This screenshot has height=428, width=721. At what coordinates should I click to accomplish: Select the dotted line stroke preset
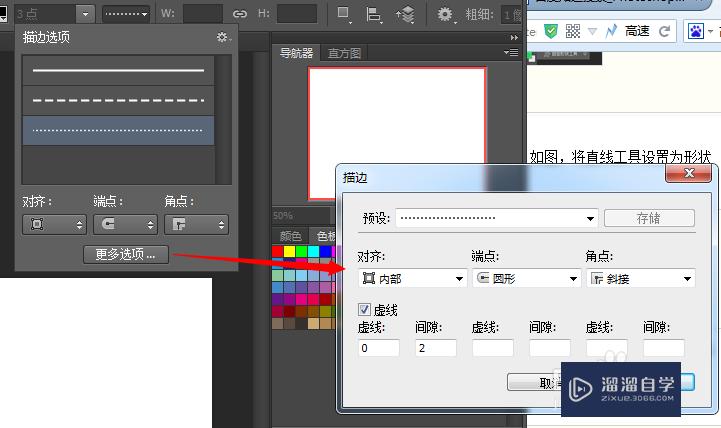pos(118,131)
